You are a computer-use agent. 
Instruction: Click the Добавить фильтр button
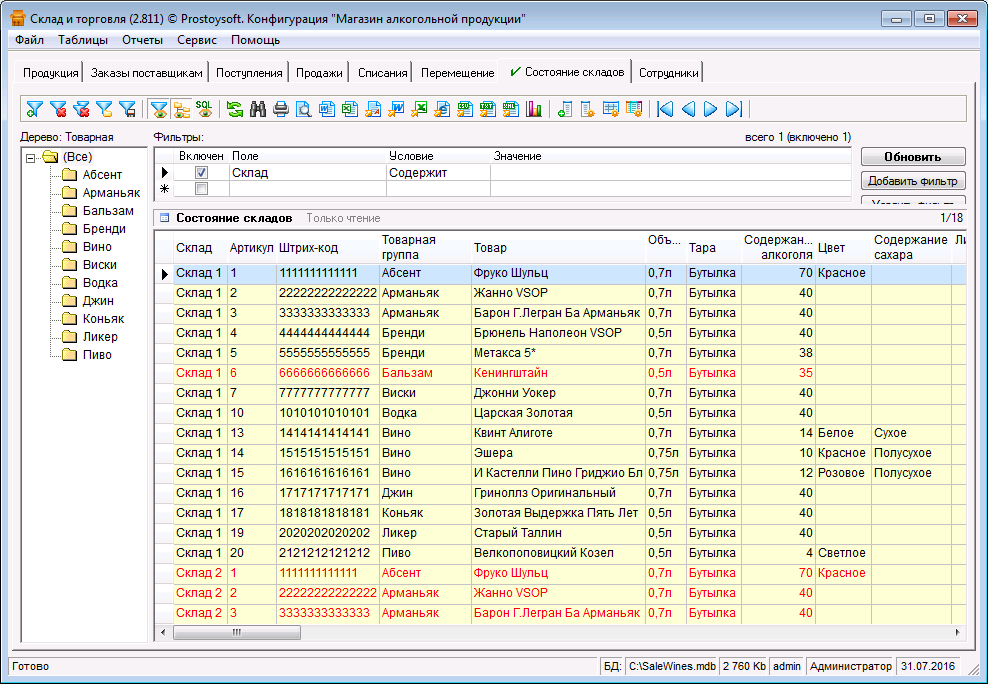click(913, 181)
